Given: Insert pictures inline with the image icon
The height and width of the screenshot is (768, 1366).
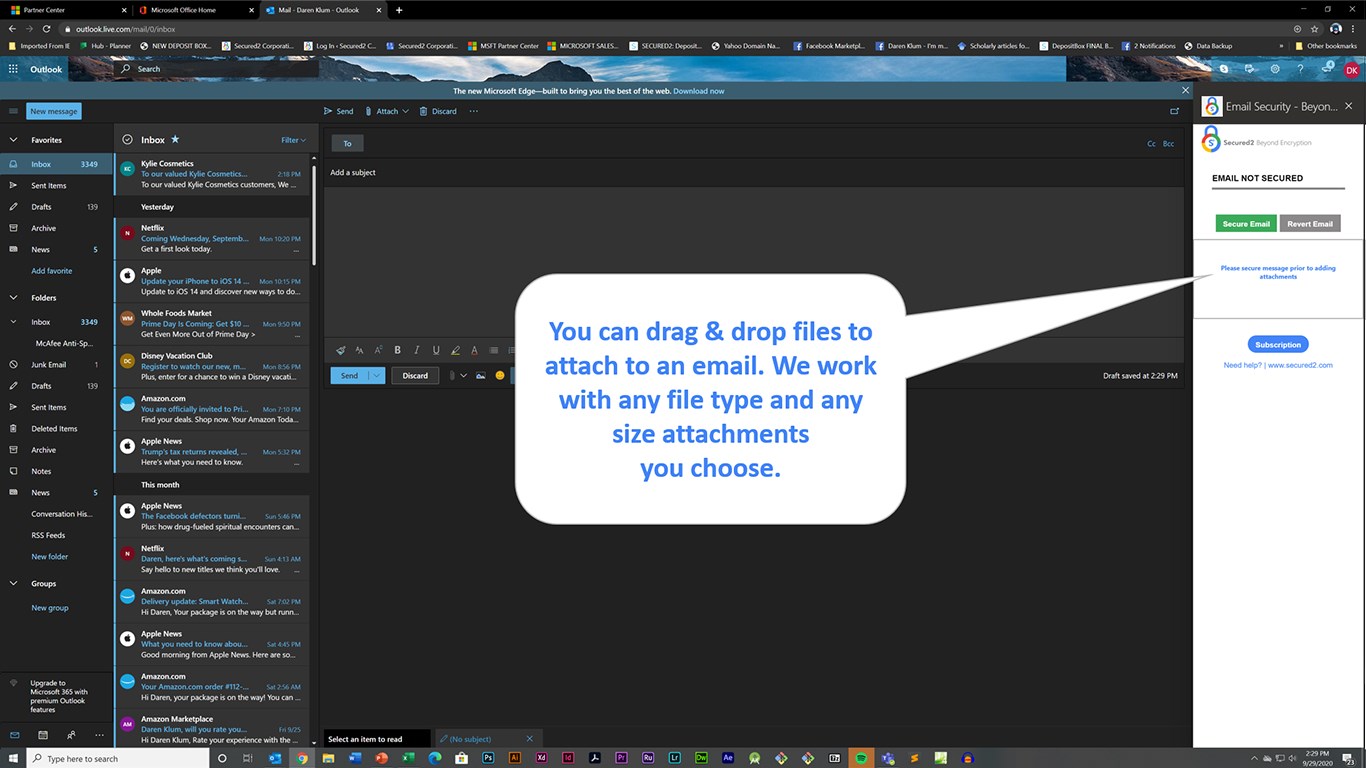Looking at the screenshot, I should pos(481,376).
